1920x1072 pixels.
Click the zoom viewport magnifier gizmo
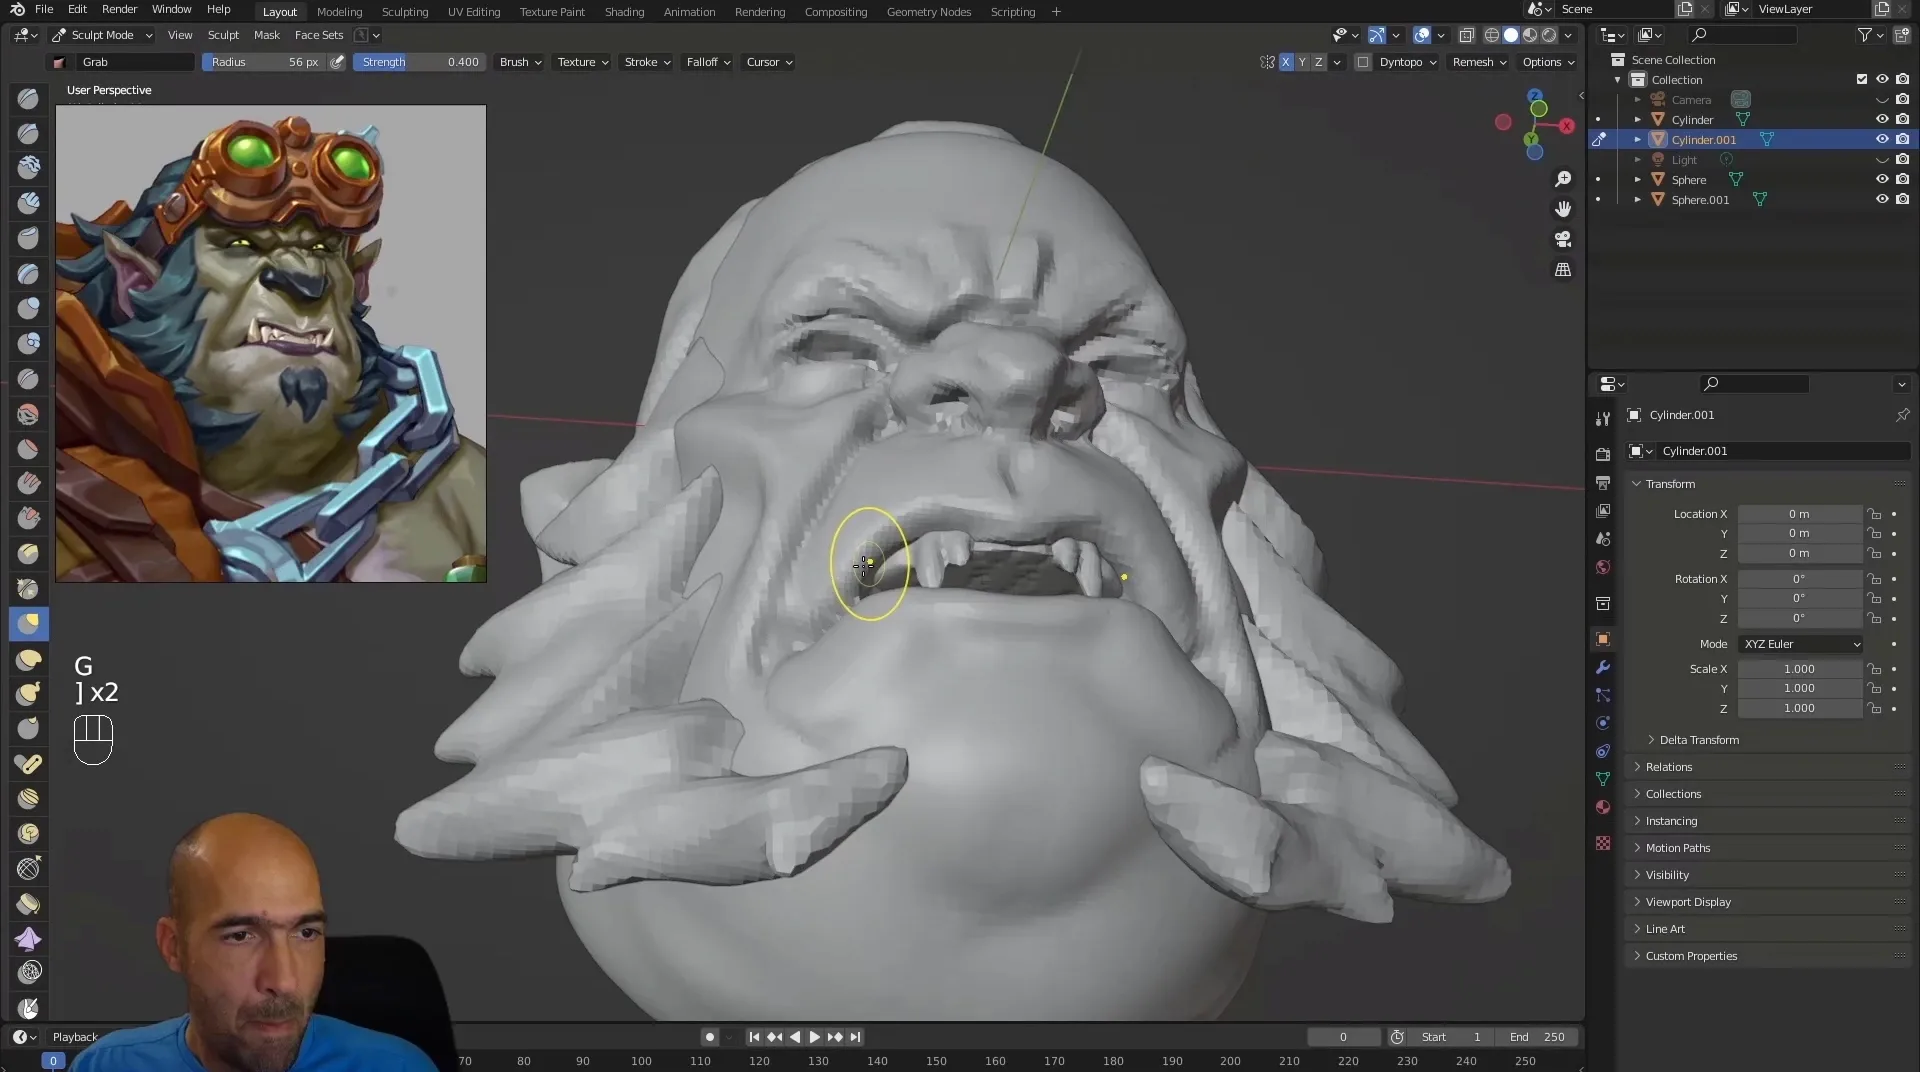pos(1563,179)
